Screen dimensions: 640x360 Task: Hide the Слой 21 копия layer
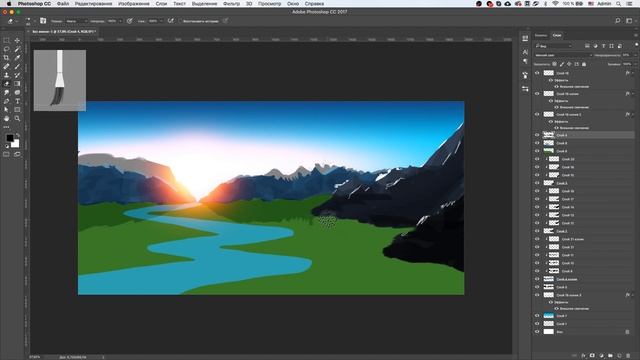coord(537,239)
